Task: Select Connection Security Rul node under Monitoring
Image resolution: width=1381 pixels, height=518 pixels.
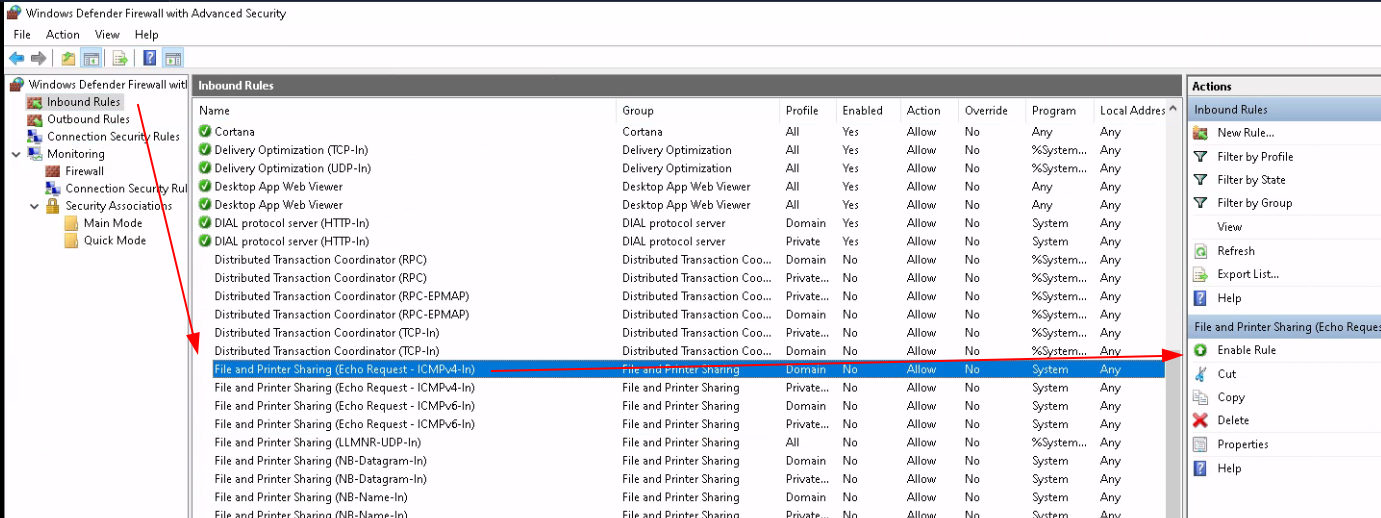Action: click(126, 188)
